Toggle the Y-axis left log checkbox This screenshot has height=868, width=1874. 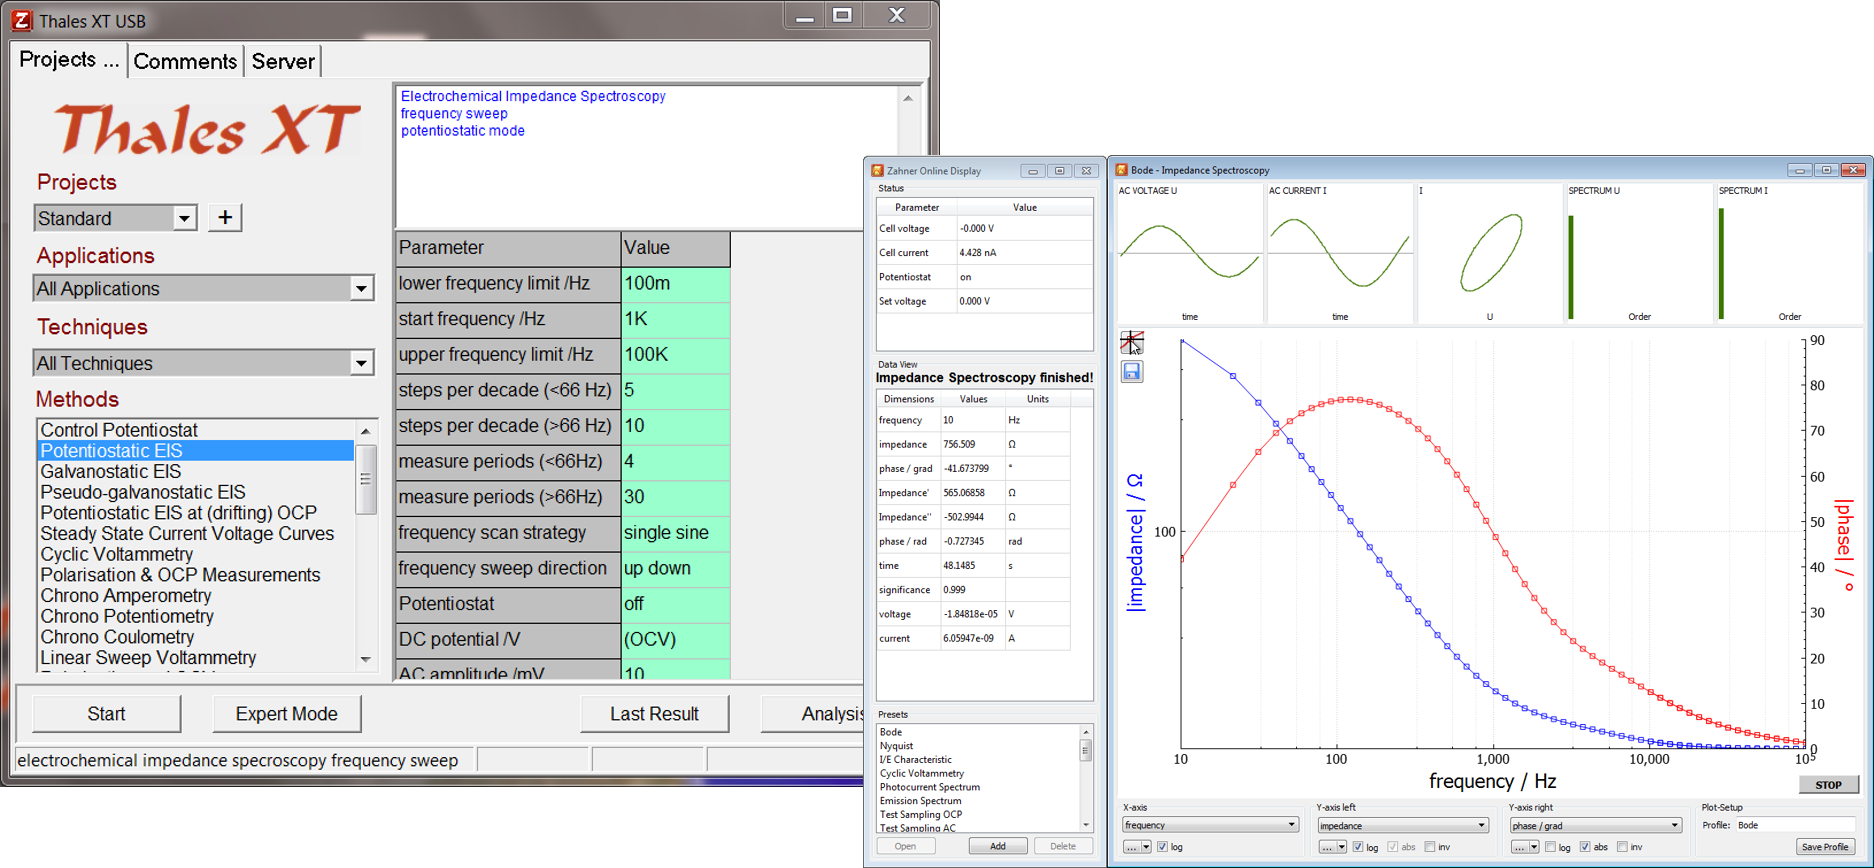1358,847
